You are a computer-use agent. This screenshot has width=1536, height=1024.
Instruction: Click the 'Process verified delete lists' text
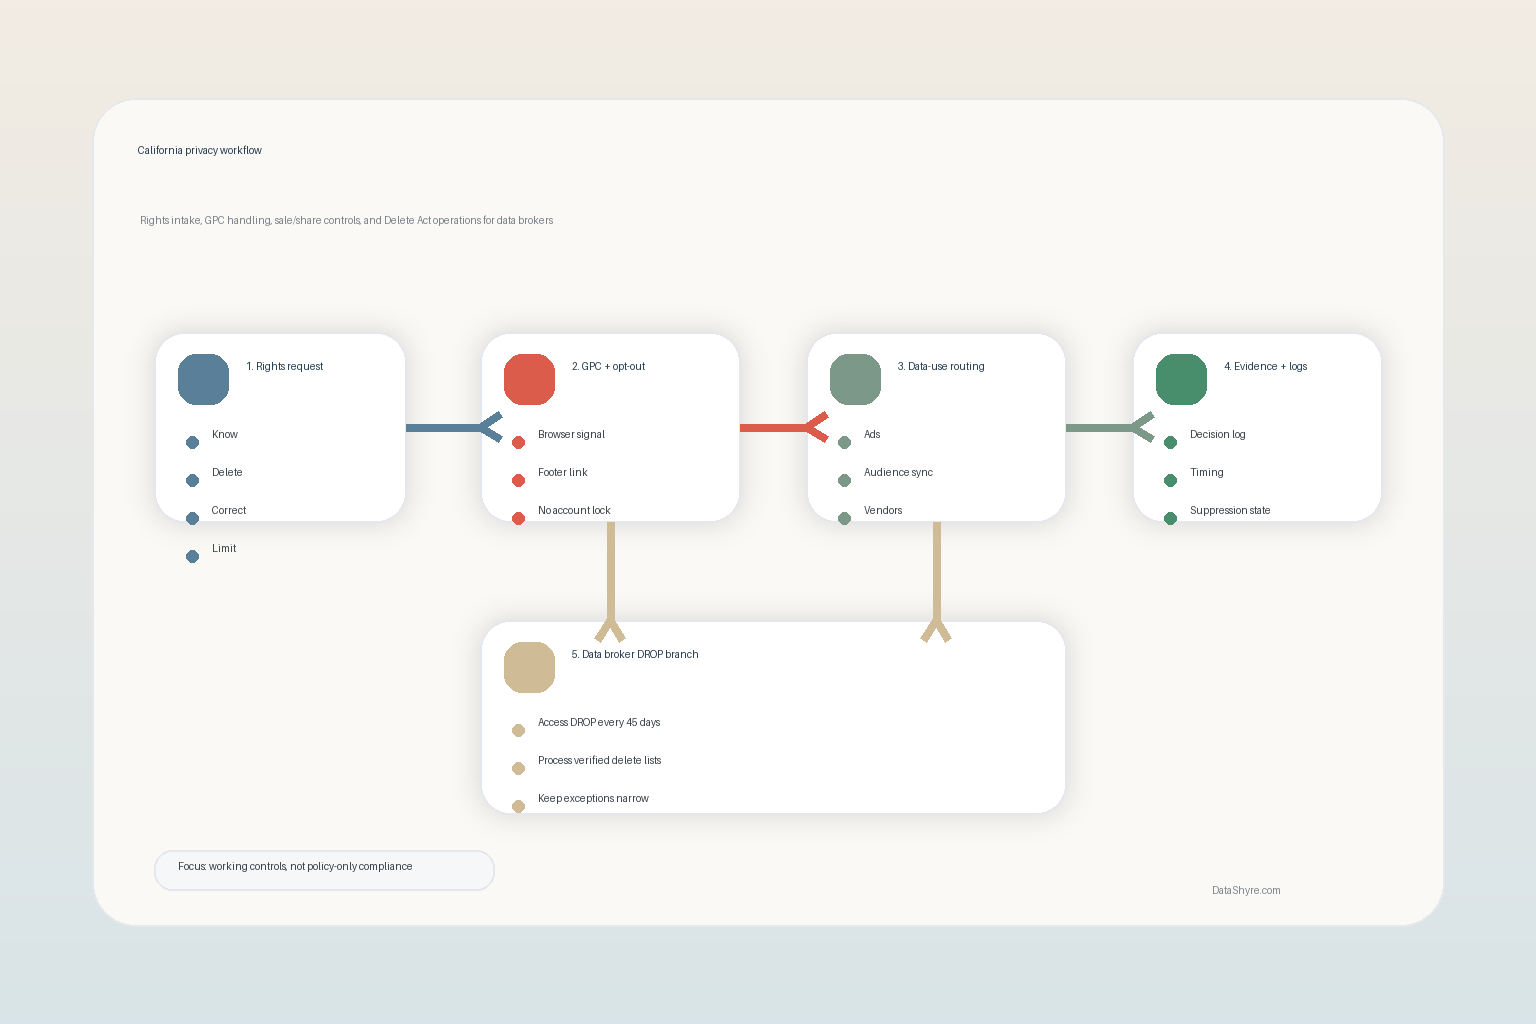point(599,760)
